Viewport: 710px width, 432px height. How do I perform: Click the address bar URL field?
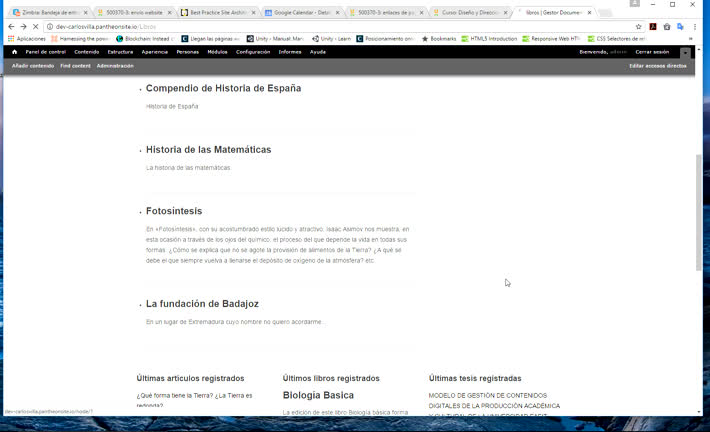340,27
